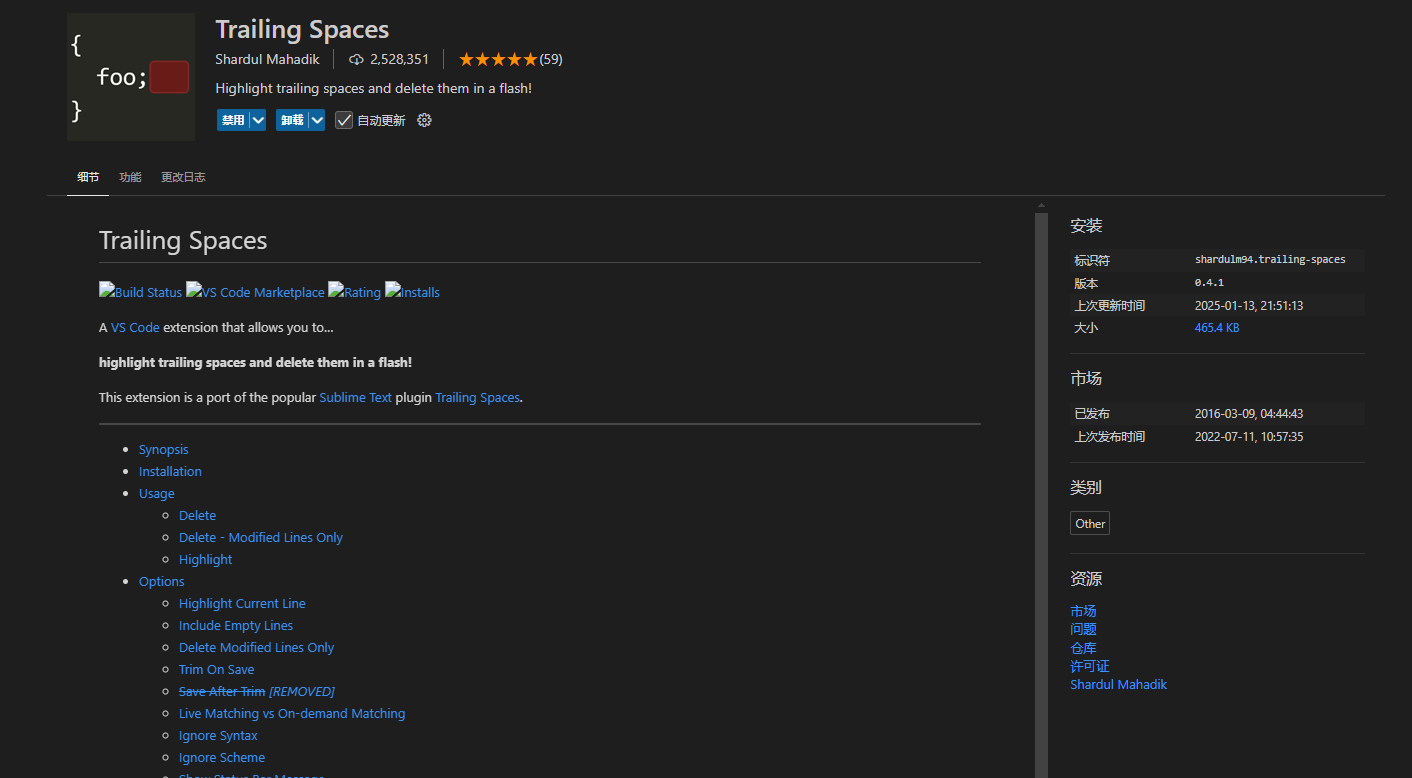Open the Sublime Text link
The image size is (1412, 778).
[356, 397]
